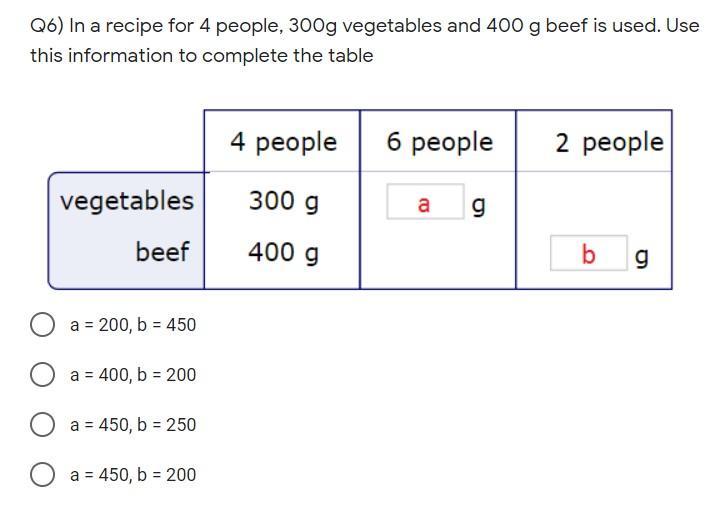Screen dimensions: 707x507
Task: Click the red 'a' input box
Action: [x=425, y=202]
